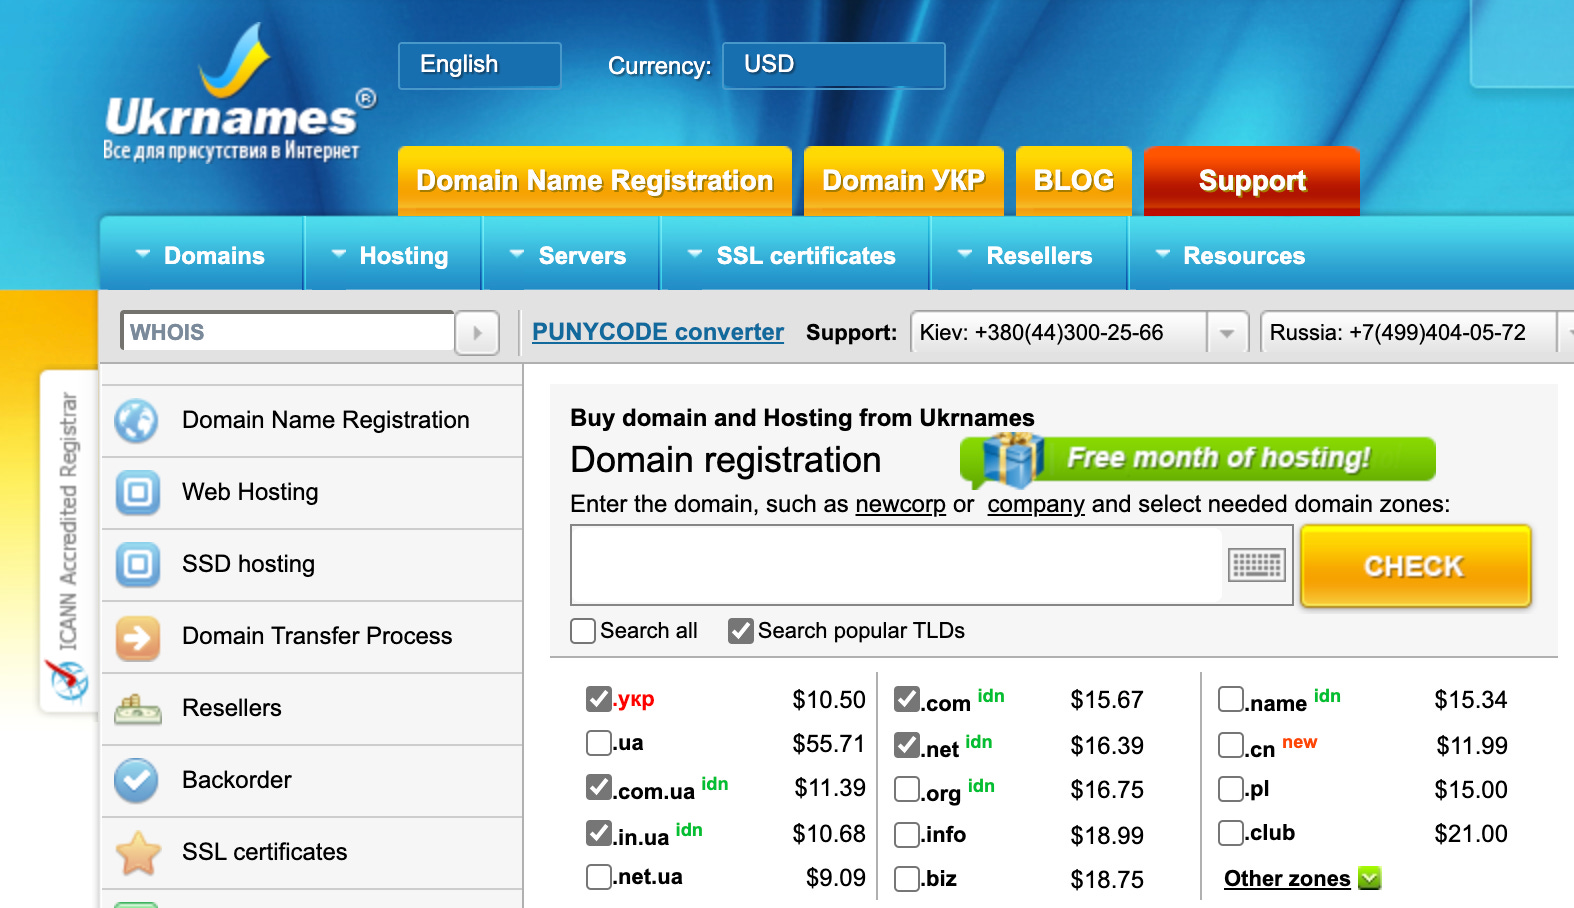The image size is (1574, 908).
Task: Click the globe icon beside Domain Name Registration
Action: [x=136, y=421]
